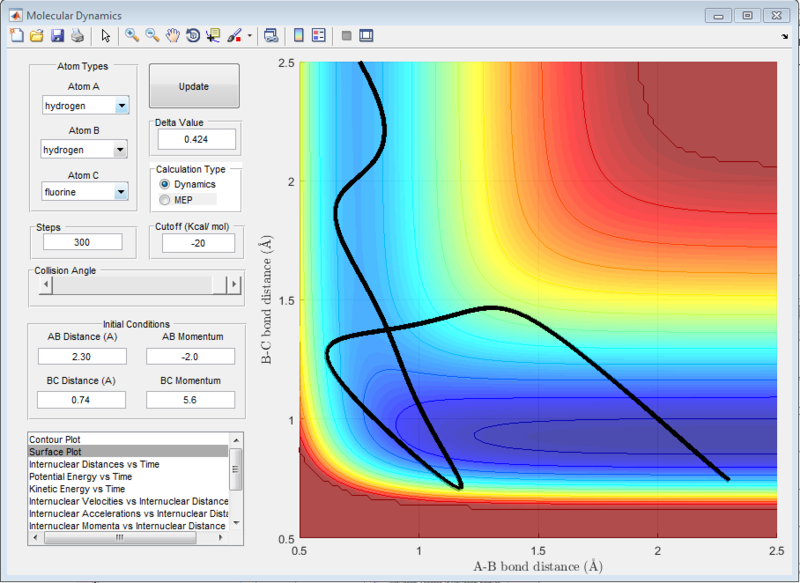Activate the Pan hand tool
The image size is (800, 583).
(x=172, y=35)
